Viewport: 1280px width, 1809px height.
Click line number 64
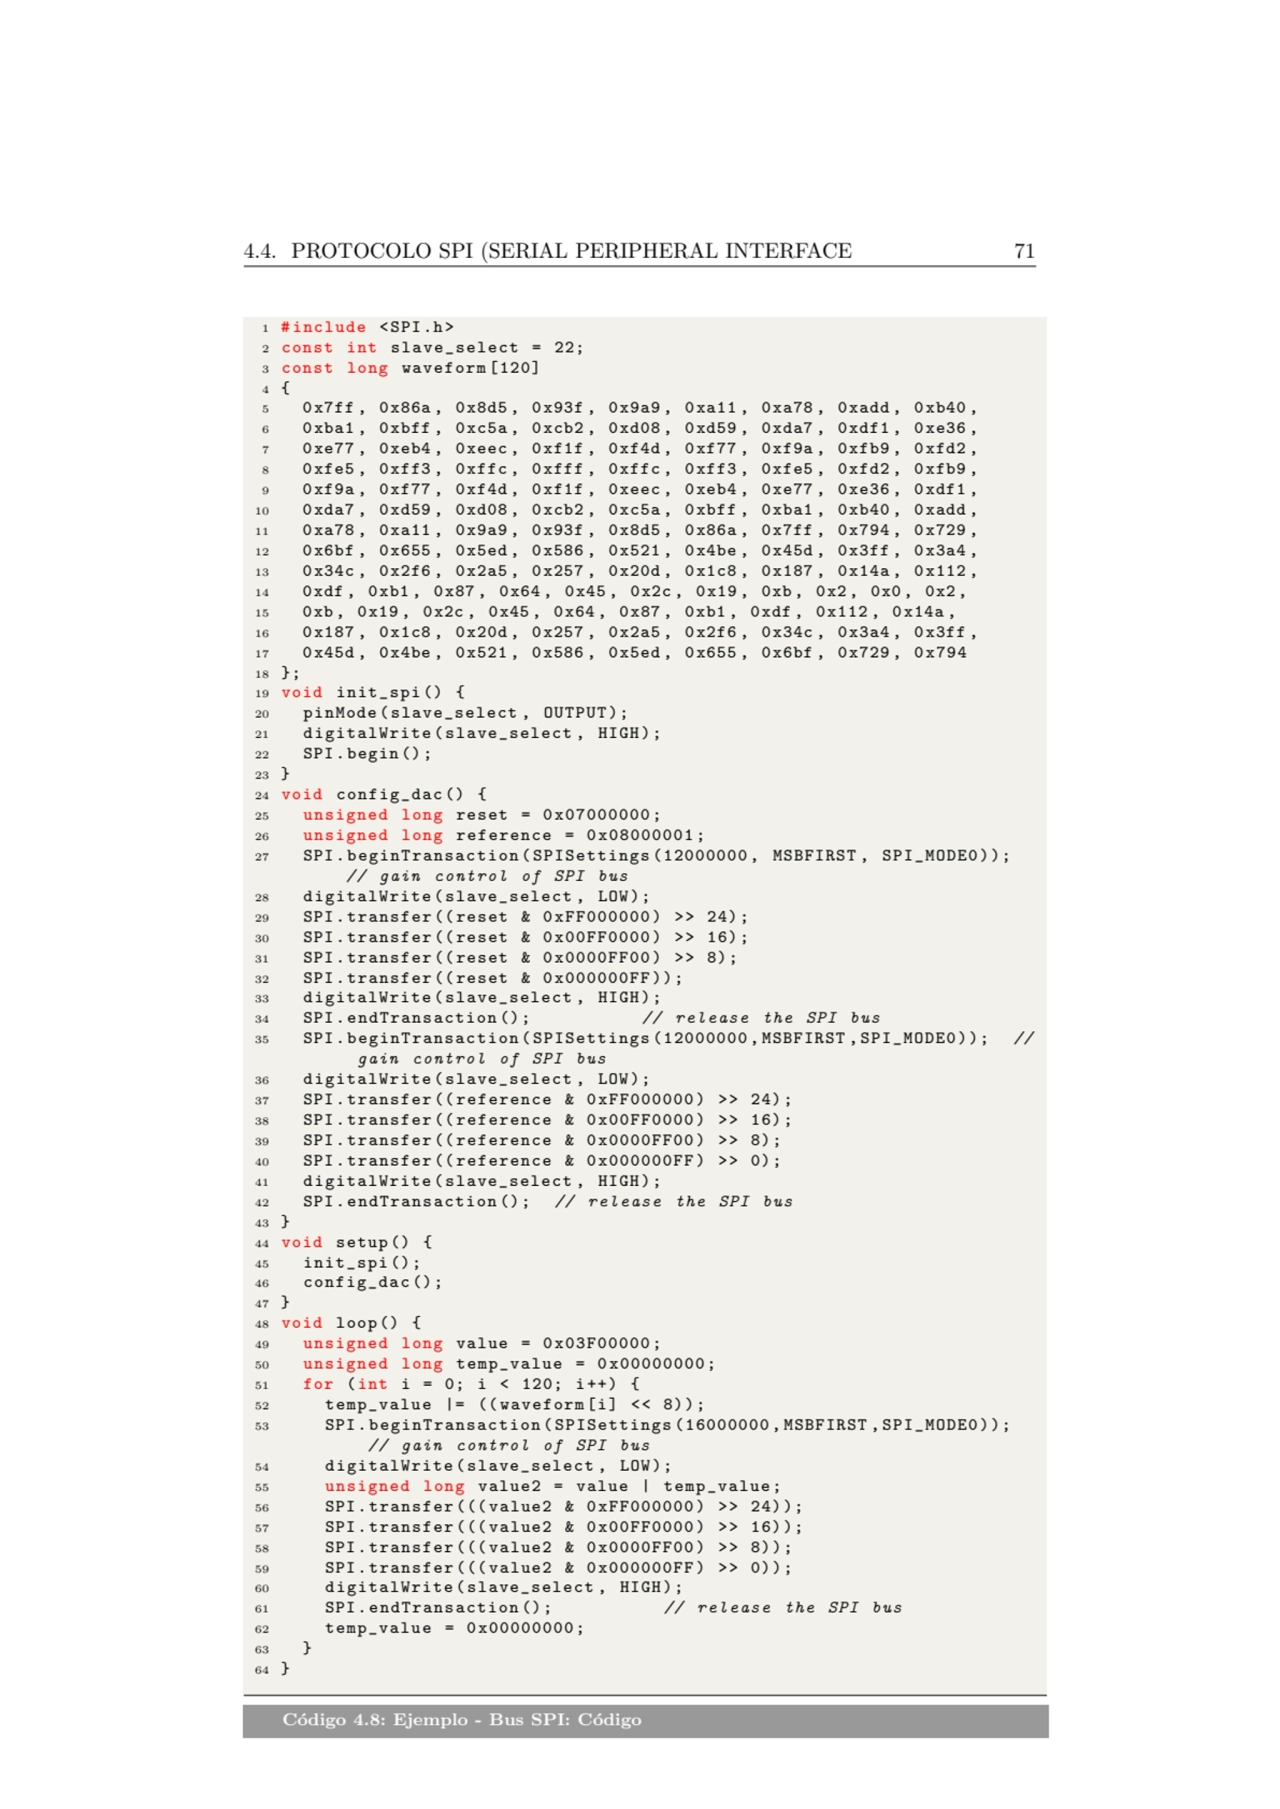262,1670
